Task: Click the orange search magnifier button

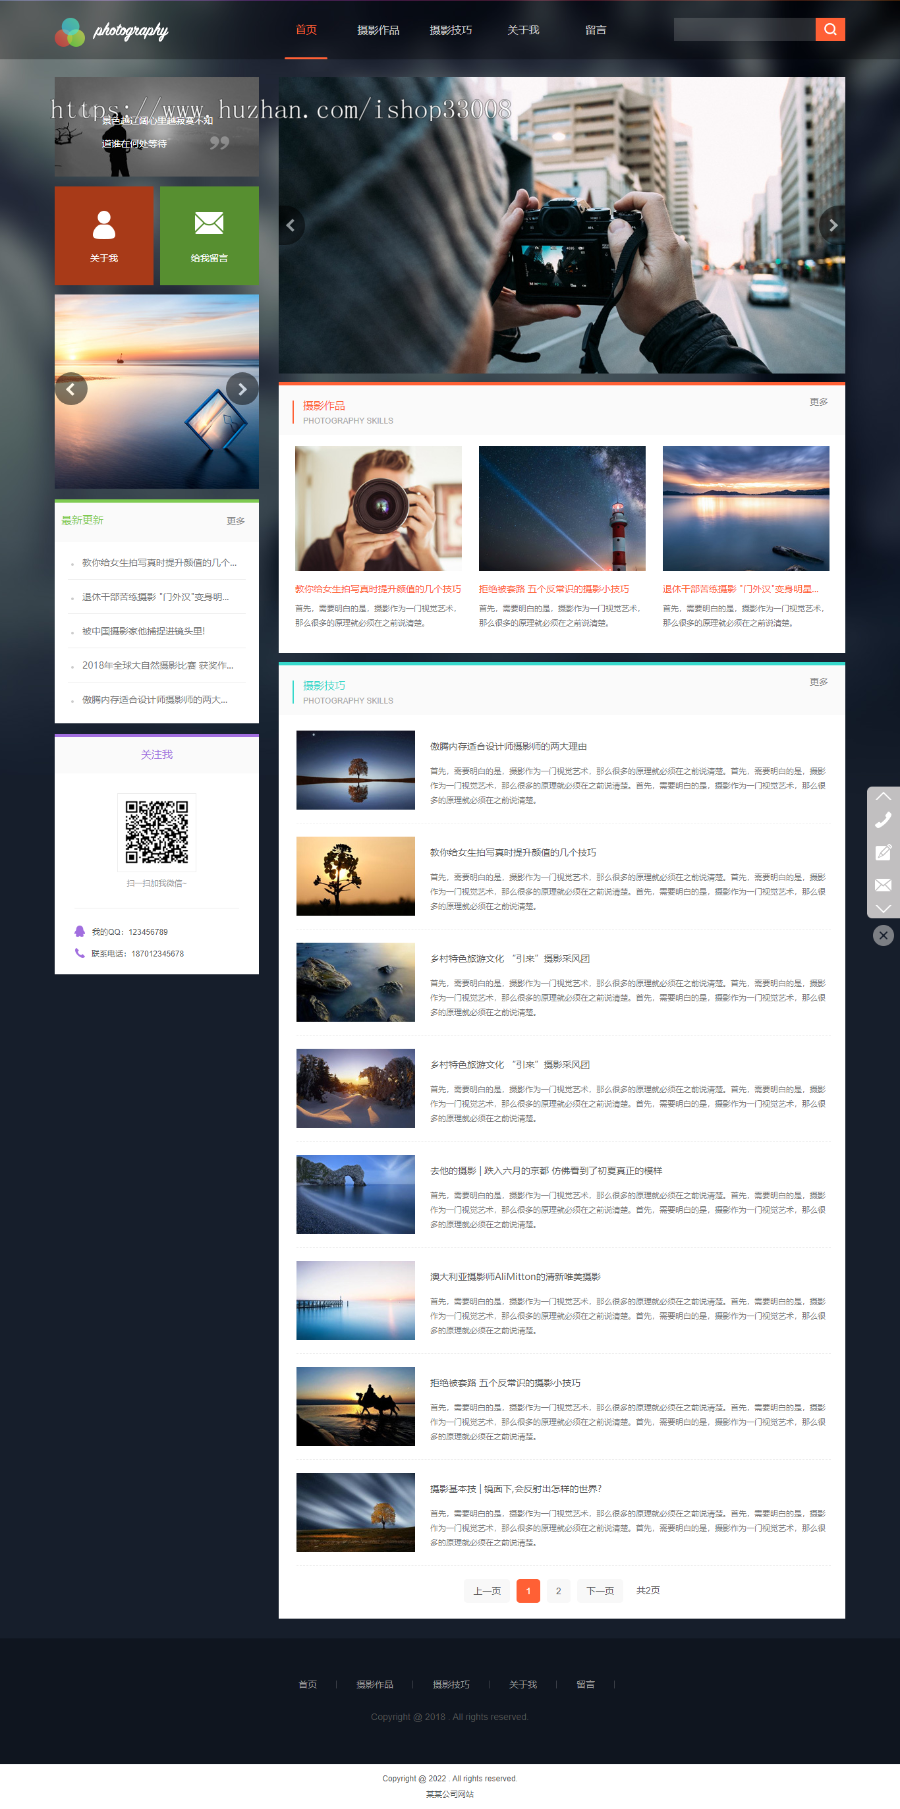Action: coord(830,29)
